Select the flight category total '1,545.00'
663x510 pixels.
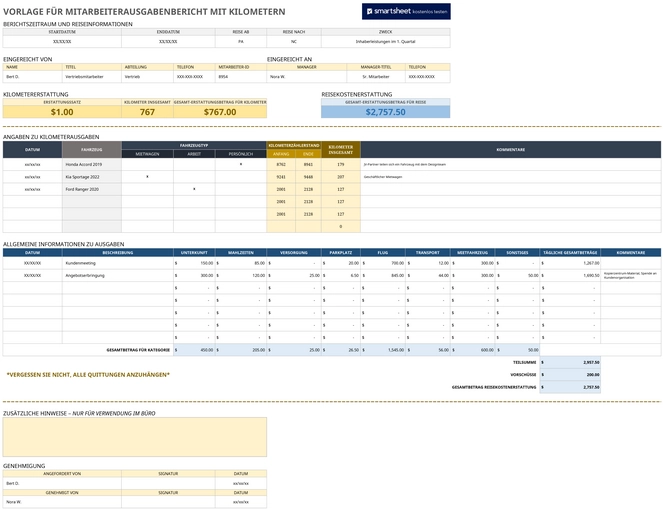[383, 350]
